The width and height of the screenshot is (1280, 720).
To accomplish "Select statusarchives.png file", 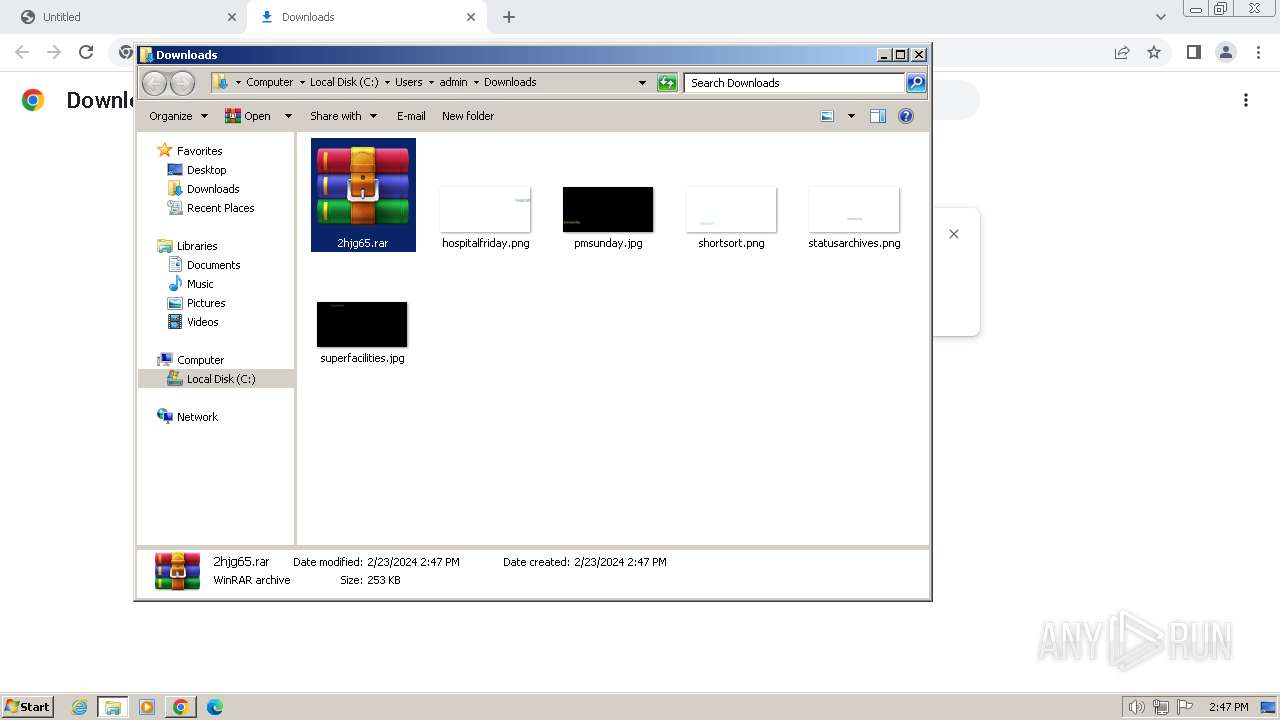I will click(854, 218).
